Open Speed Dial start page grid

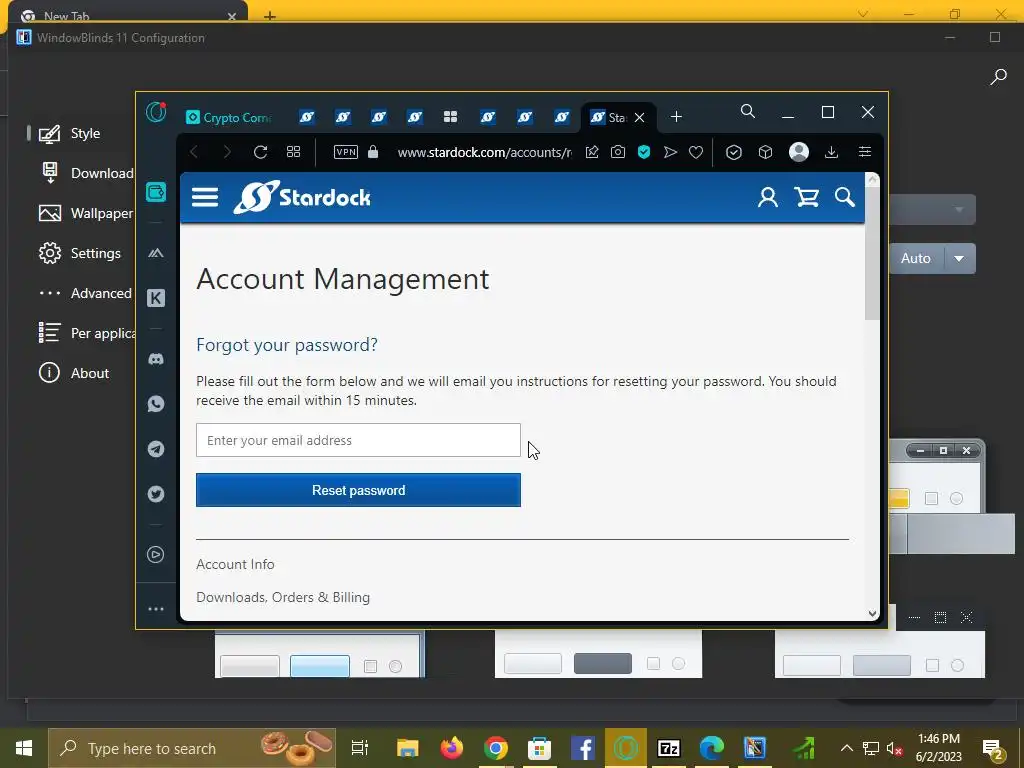point(293,152)
